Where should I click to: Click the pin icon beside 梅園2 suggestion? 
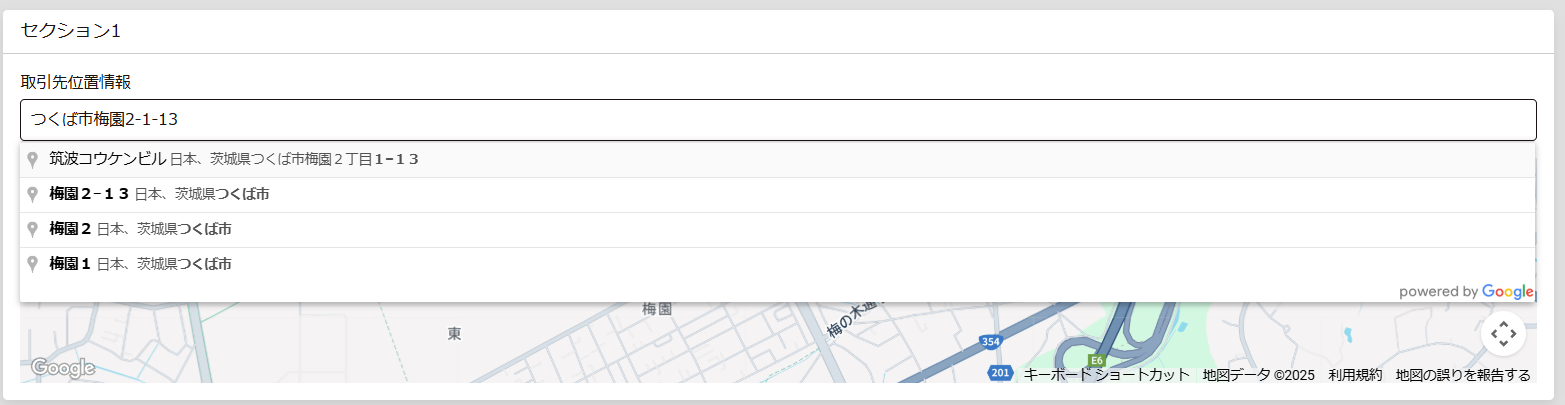coord(32,230)
